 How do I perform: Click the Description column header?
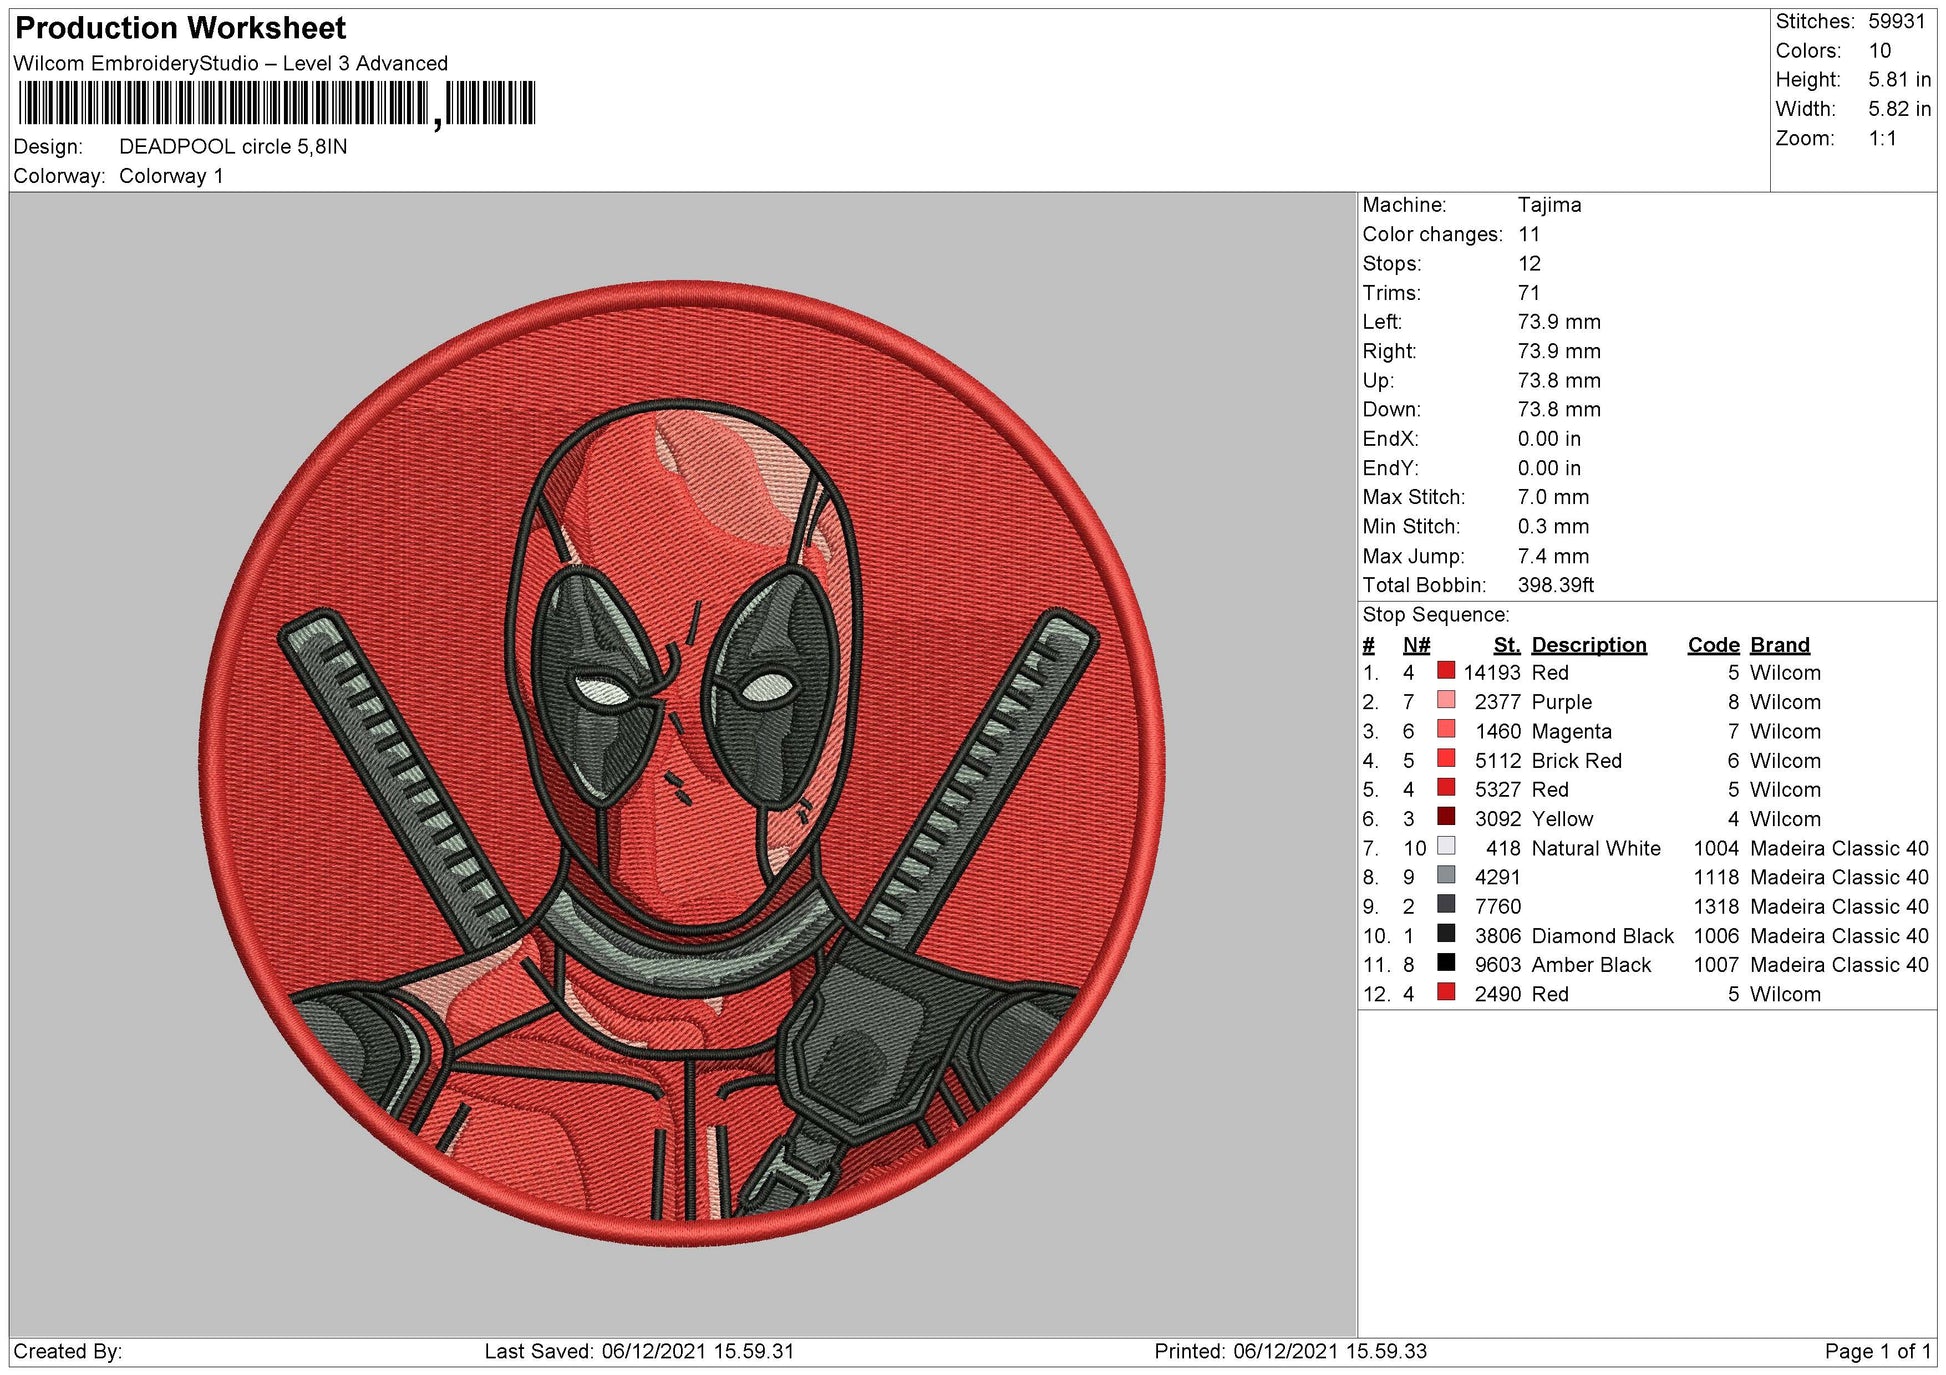1590,644
